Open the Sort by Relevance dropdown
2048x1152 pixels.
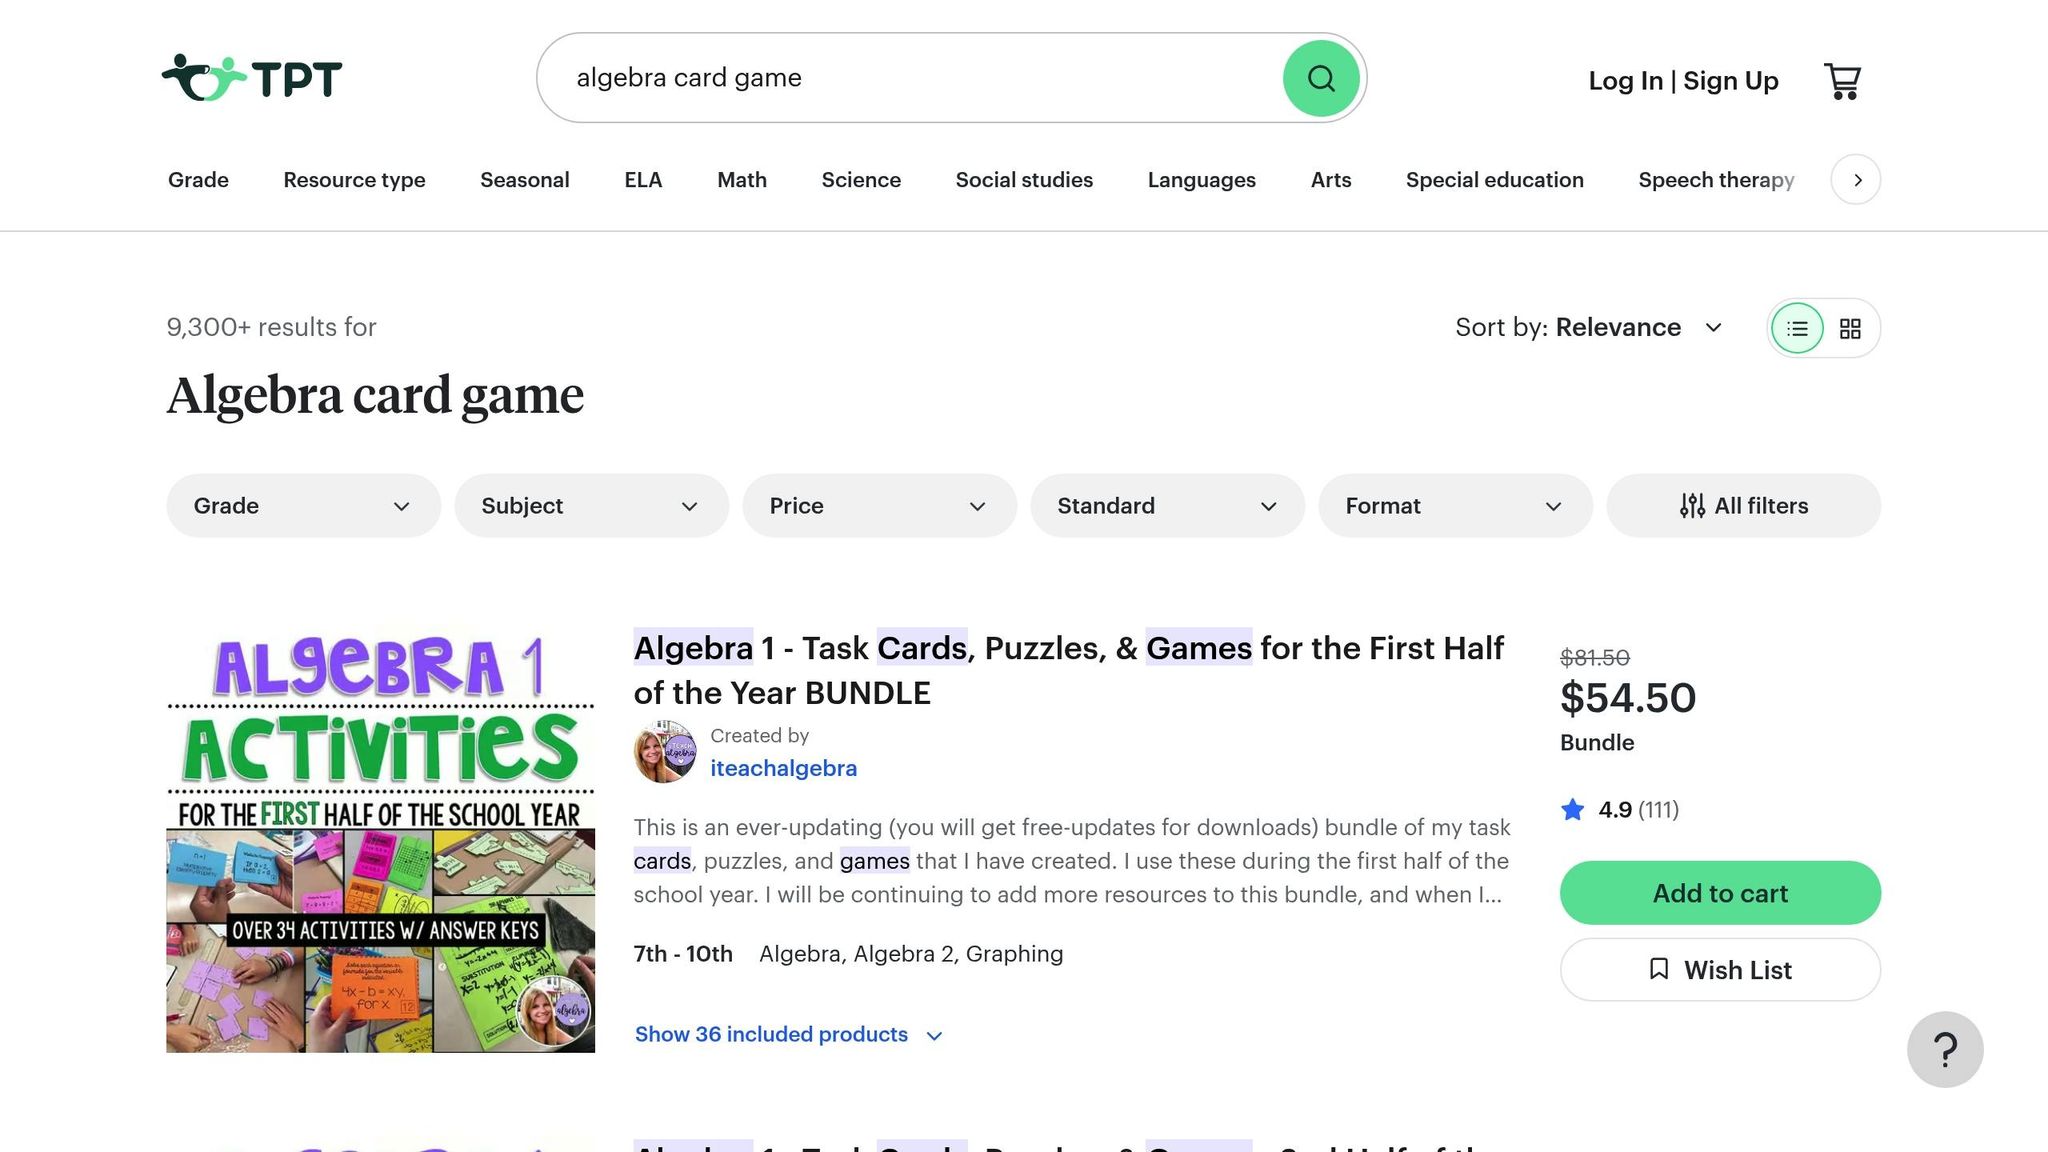pos(1589,327)
